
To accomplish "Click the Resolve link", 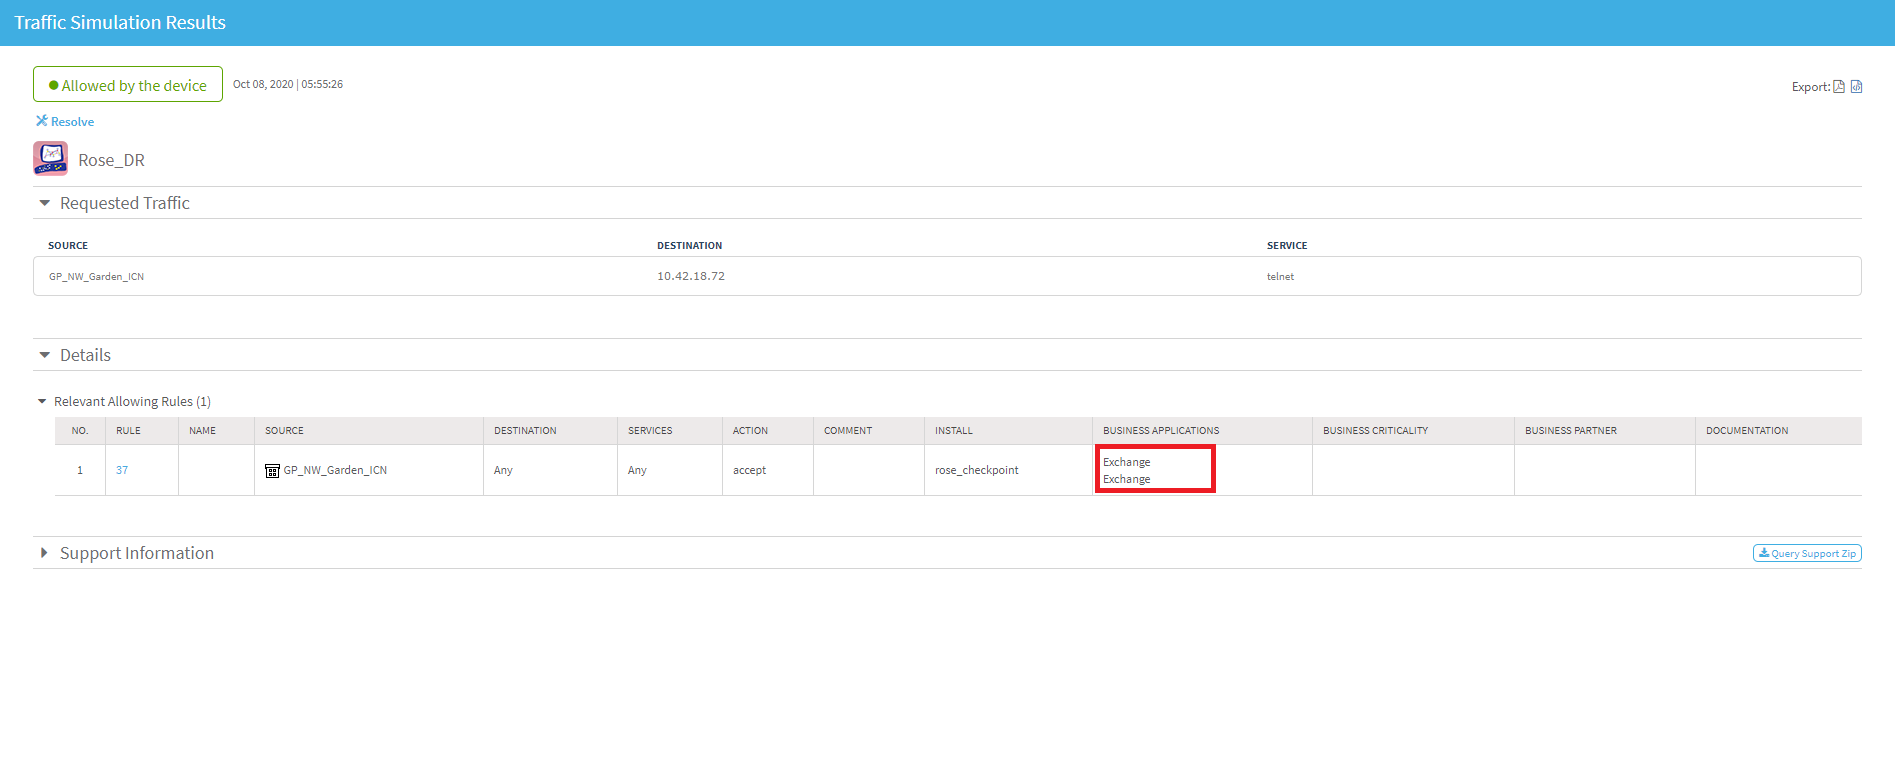I will (x=72, y=122).
